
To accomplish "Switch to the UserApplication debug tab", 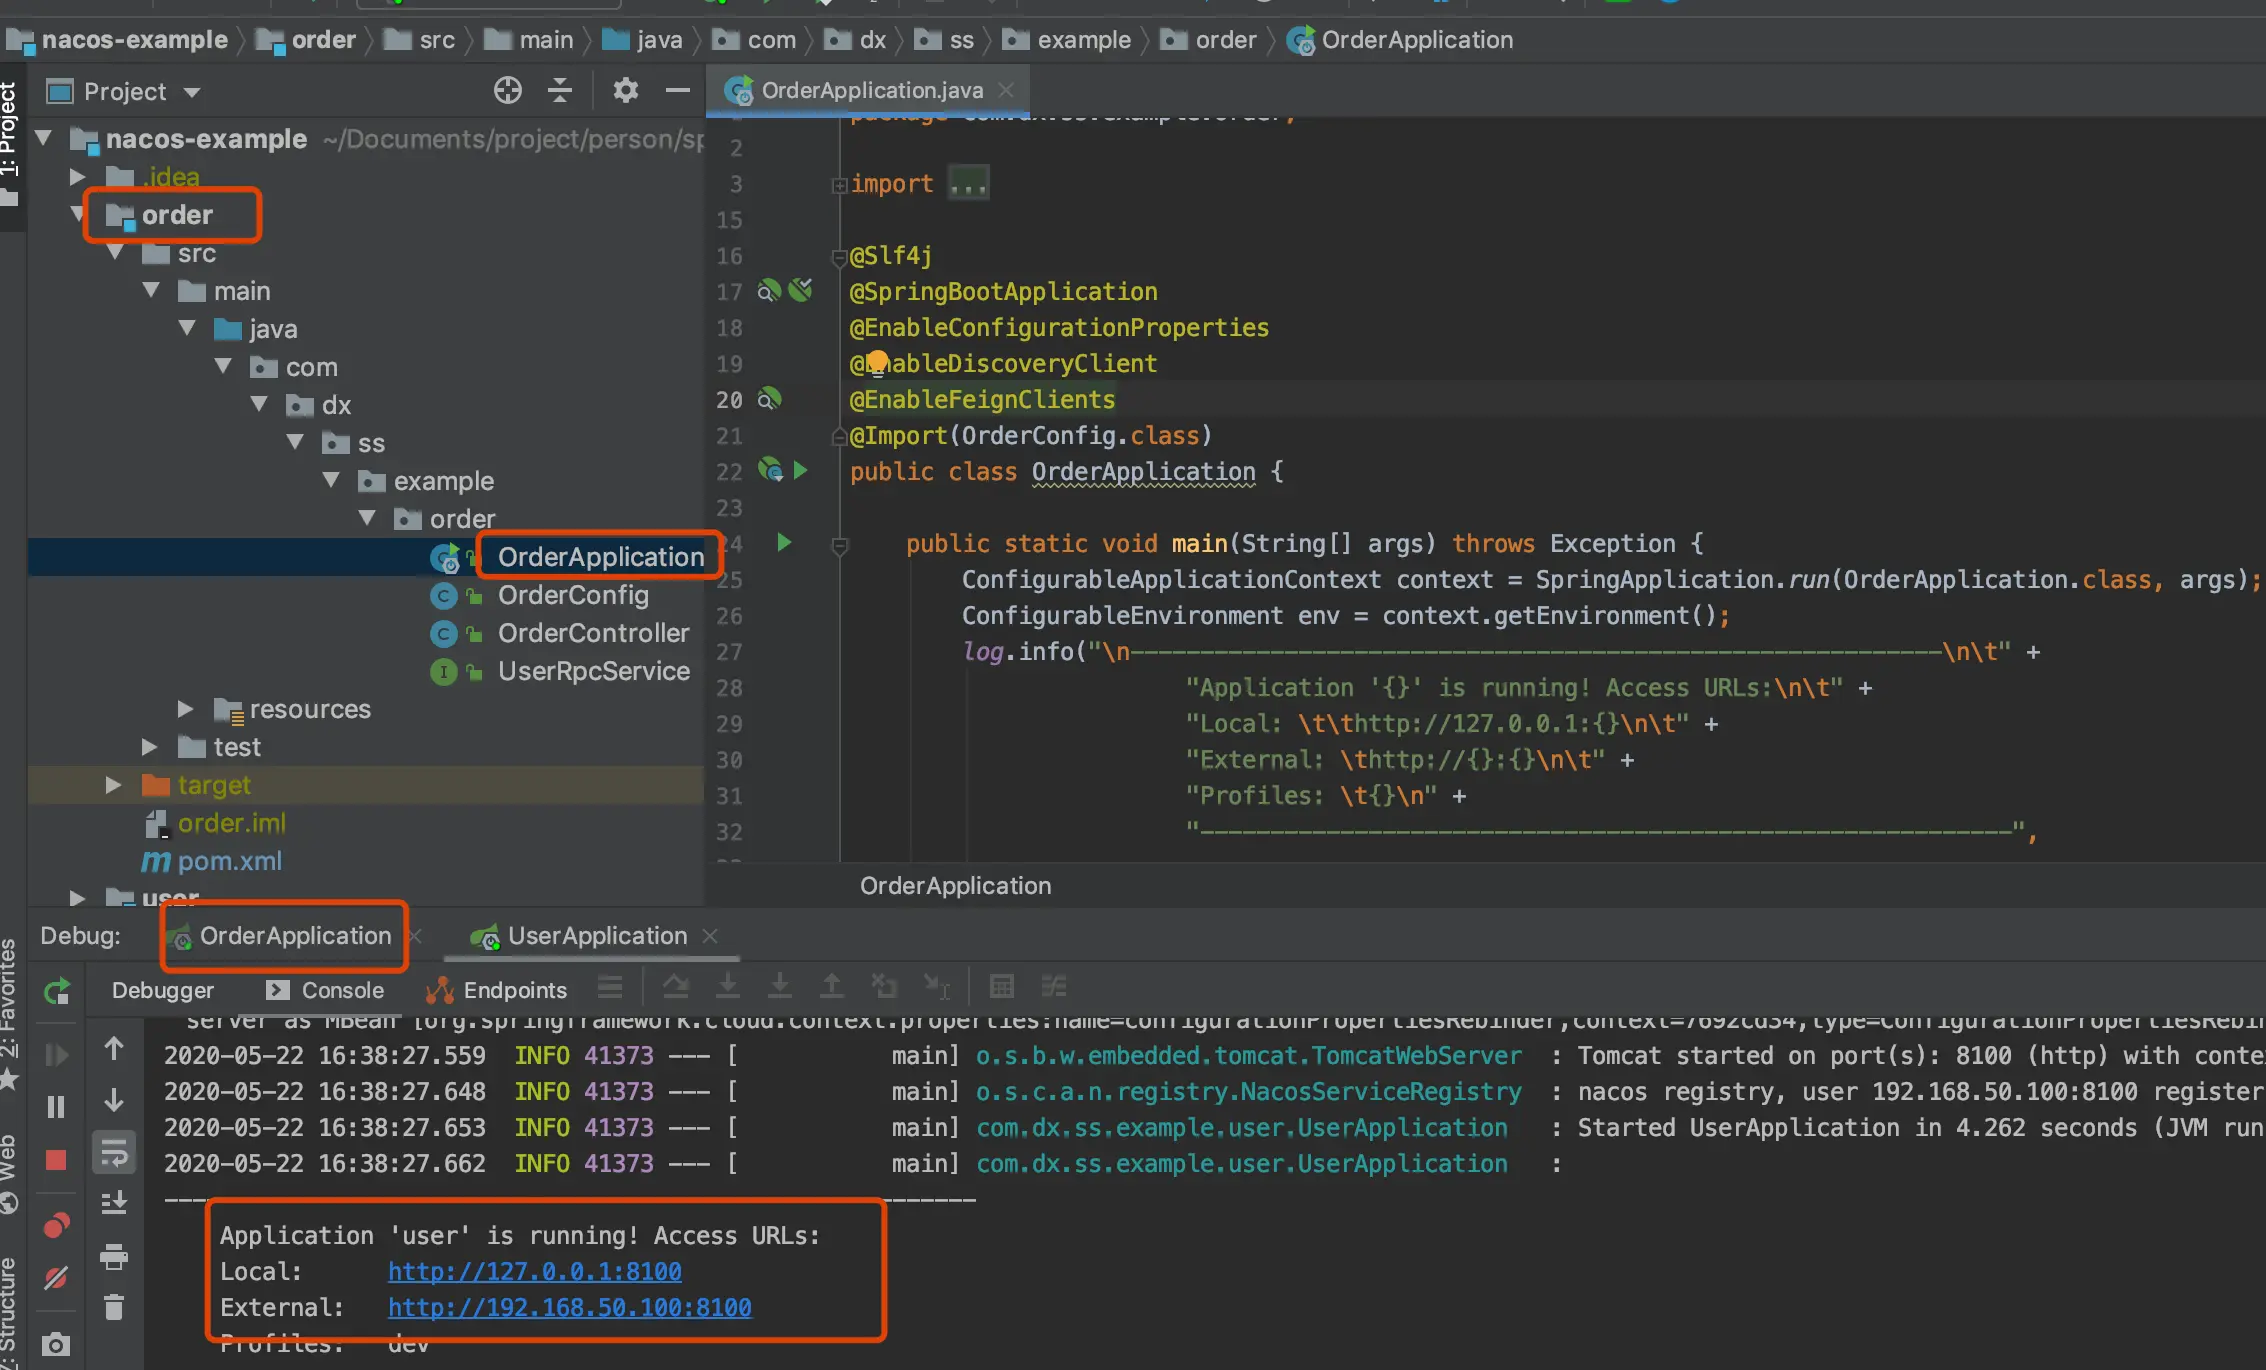I will click(596, 936).
